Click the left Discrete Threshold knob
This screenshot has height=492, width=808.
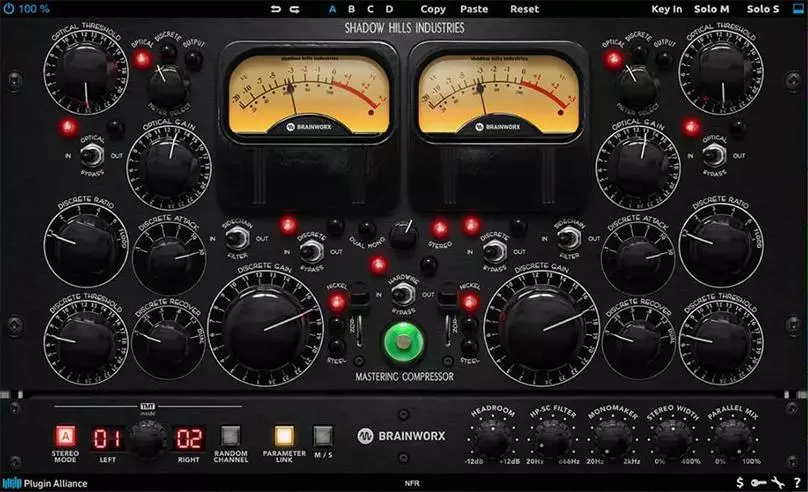pyautogui.click(x=86, y=342)
